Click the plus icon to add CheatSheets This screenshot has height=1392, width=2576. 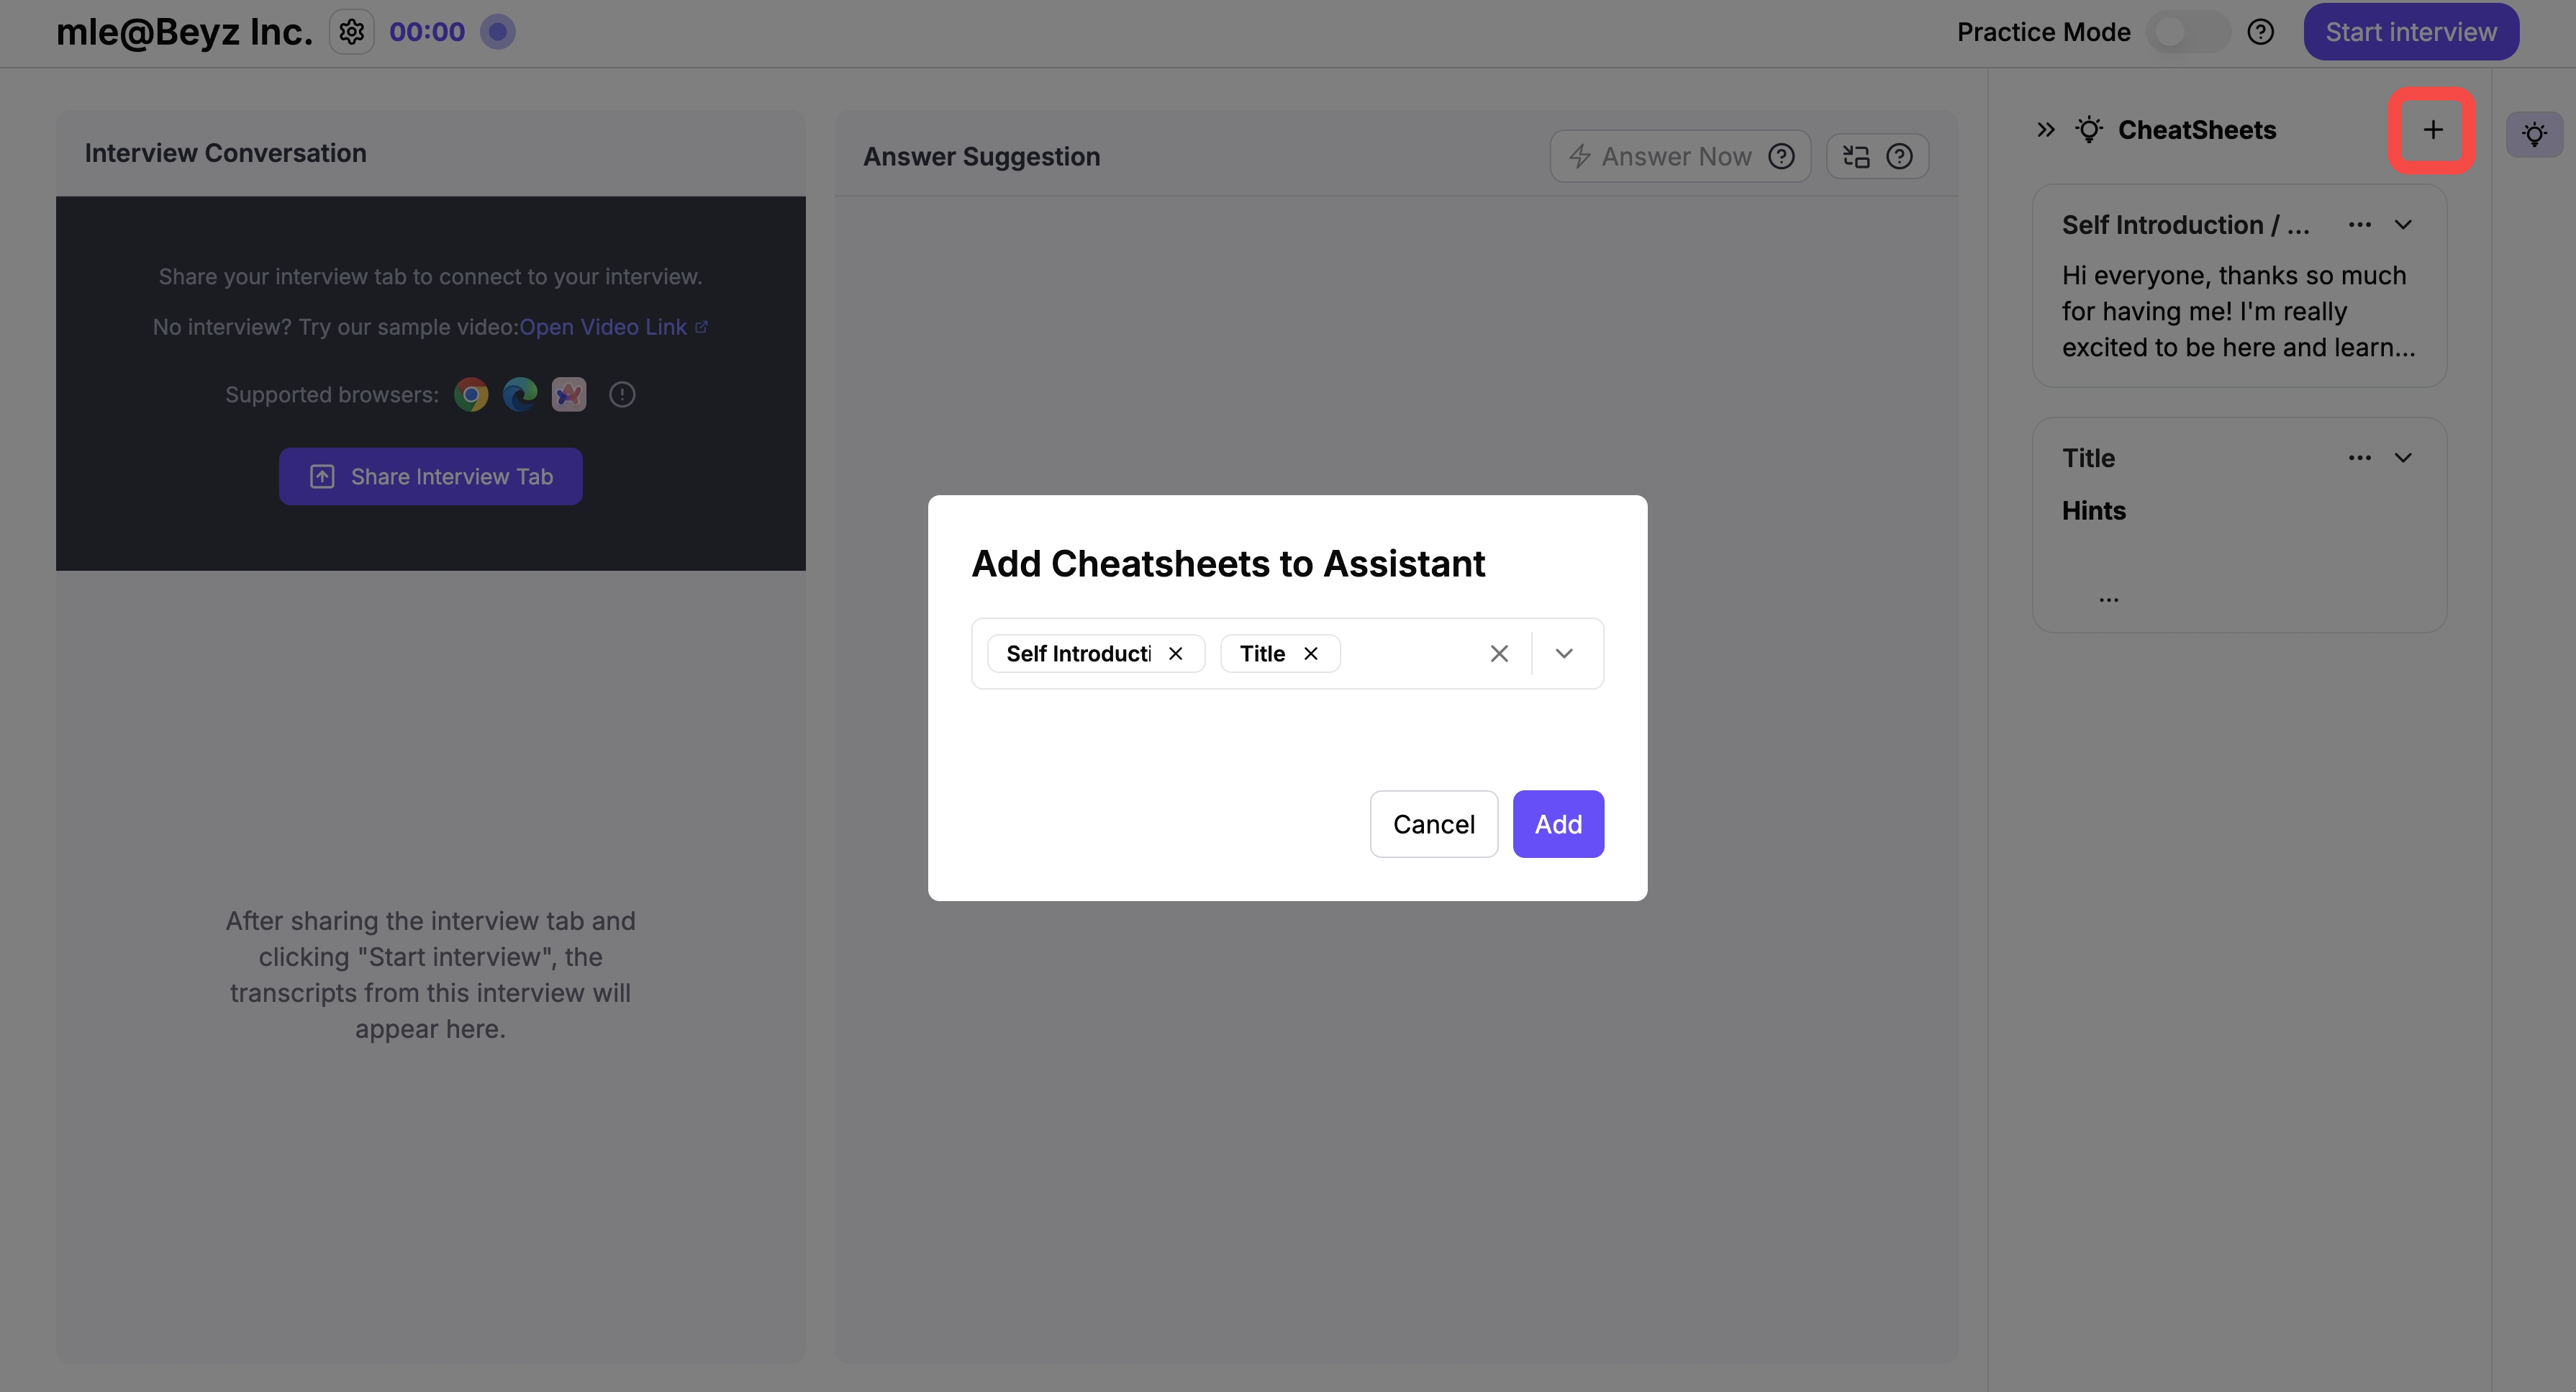click(x=2432, y=130)
